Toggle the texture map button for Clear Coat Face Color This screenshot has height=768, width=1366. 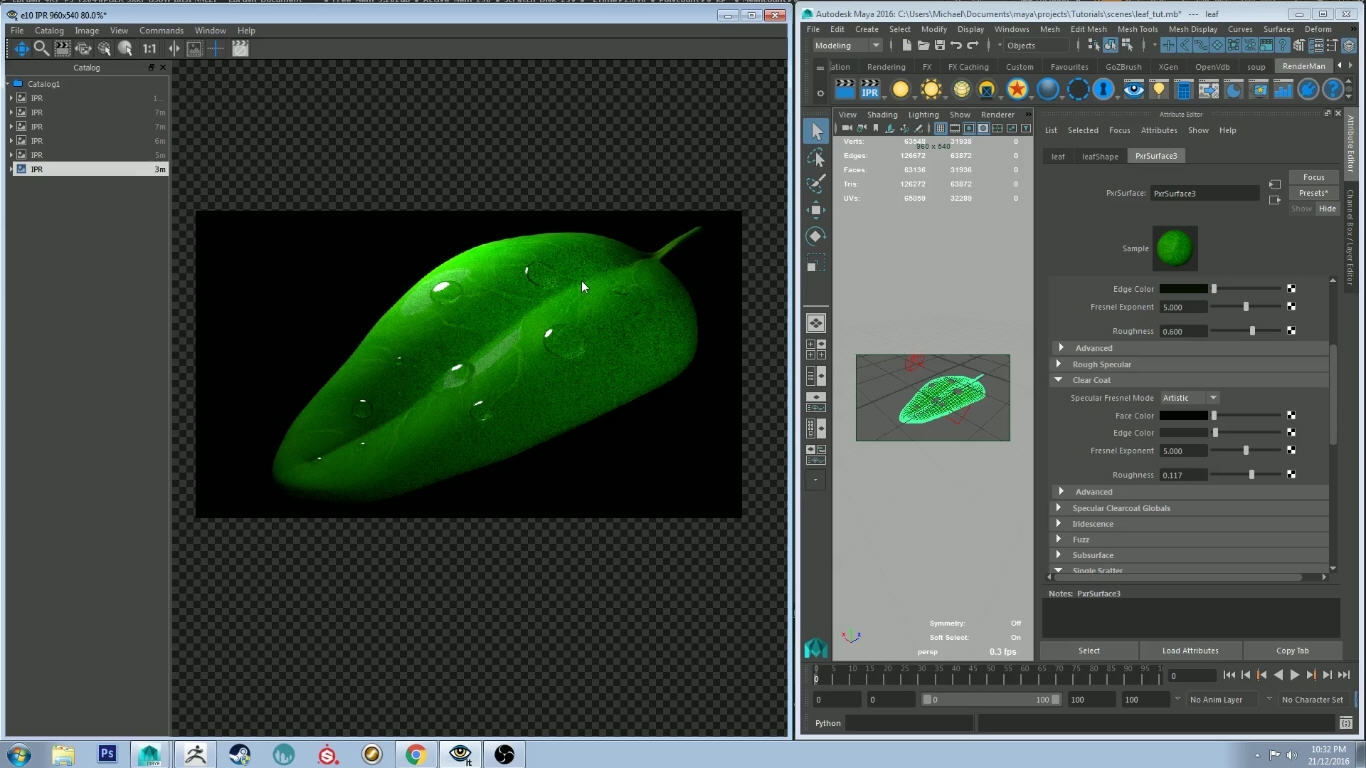point(1291,415)
